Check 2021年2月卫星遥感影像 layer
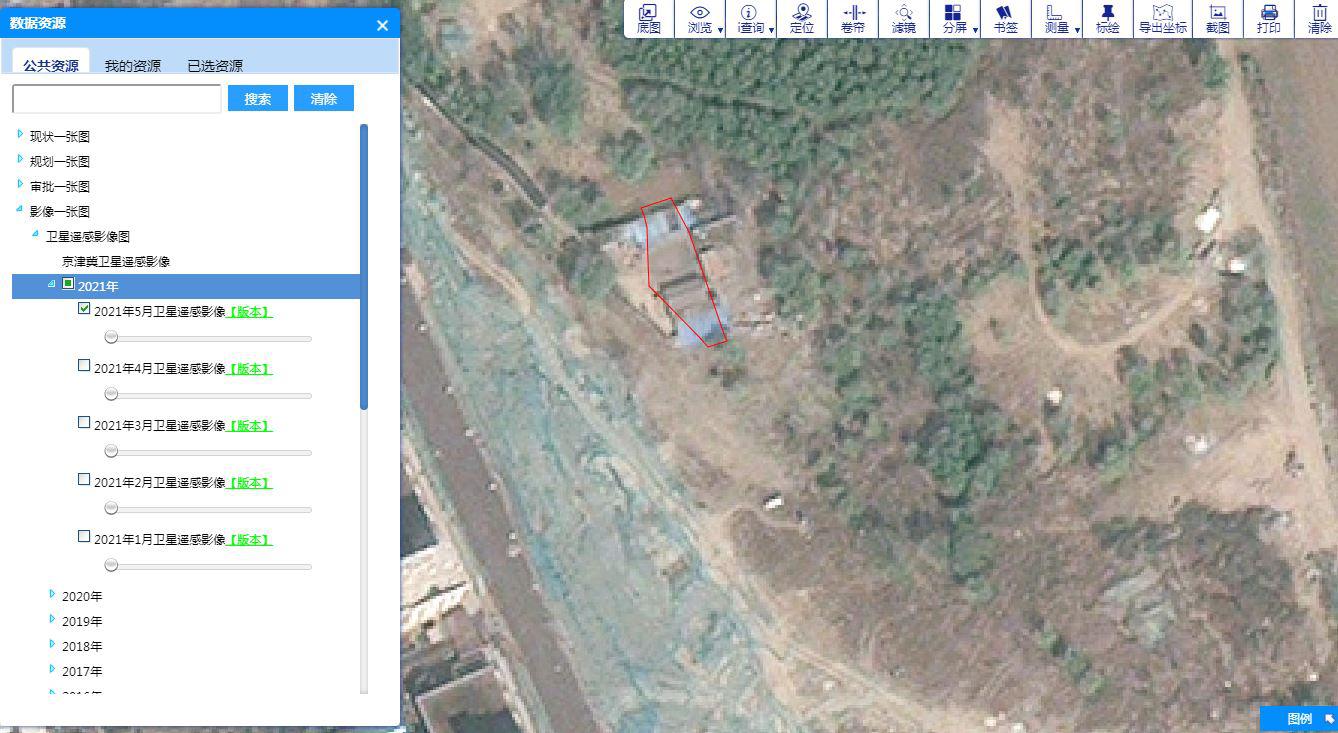The height and width of the screenshot is (733, 1338). pyautogui.click(x=84, y=480)
